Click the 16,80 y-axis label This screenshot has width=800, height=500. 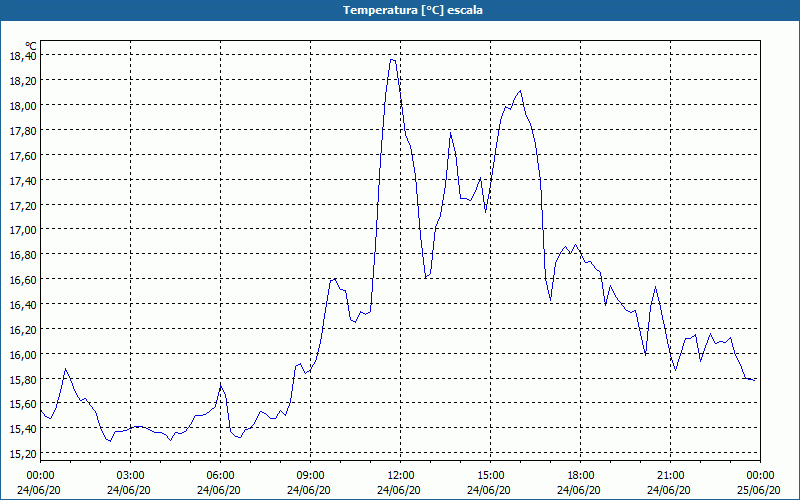tap(23, 255)
